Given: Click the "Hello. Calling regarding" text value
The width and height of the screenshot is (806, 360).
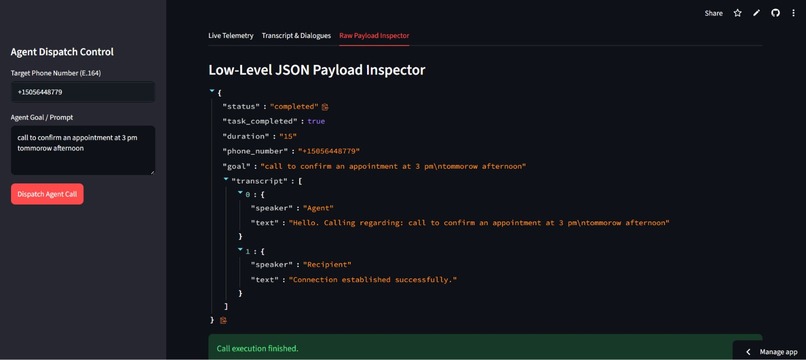Looking at the screenshot, I should 479,223.
